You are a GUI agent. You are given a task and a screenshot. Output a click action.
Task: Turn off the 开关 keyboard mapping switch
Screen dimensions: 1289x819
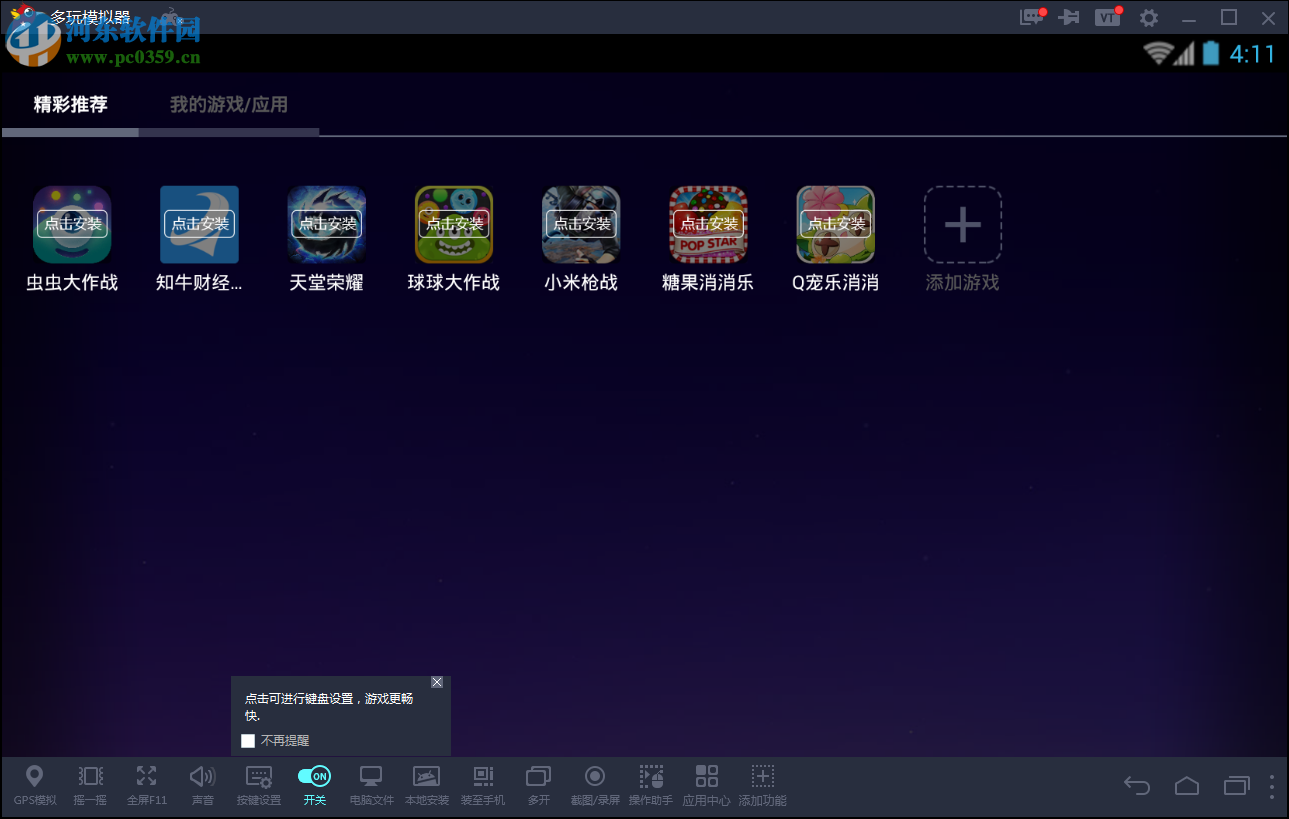coord(314,775)
